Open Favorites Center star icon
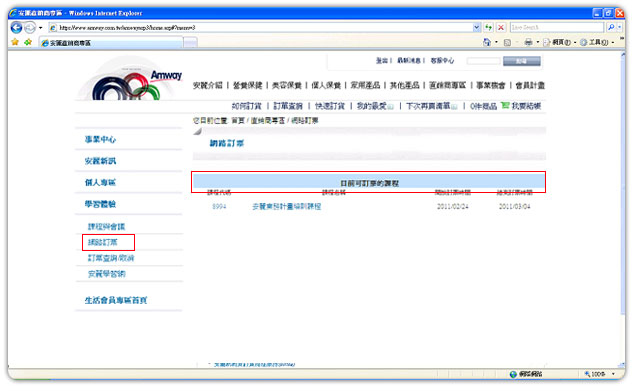 (x=15, y=42)
